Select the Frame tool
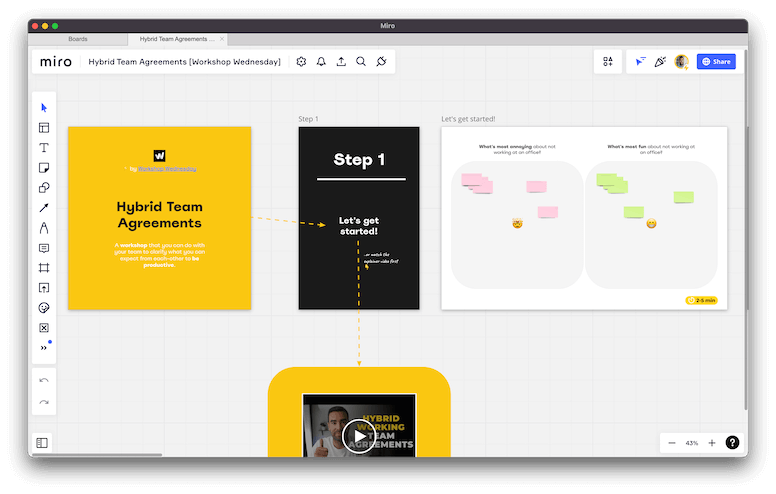This screenshot has width=776, height=494. coord(44,268)
